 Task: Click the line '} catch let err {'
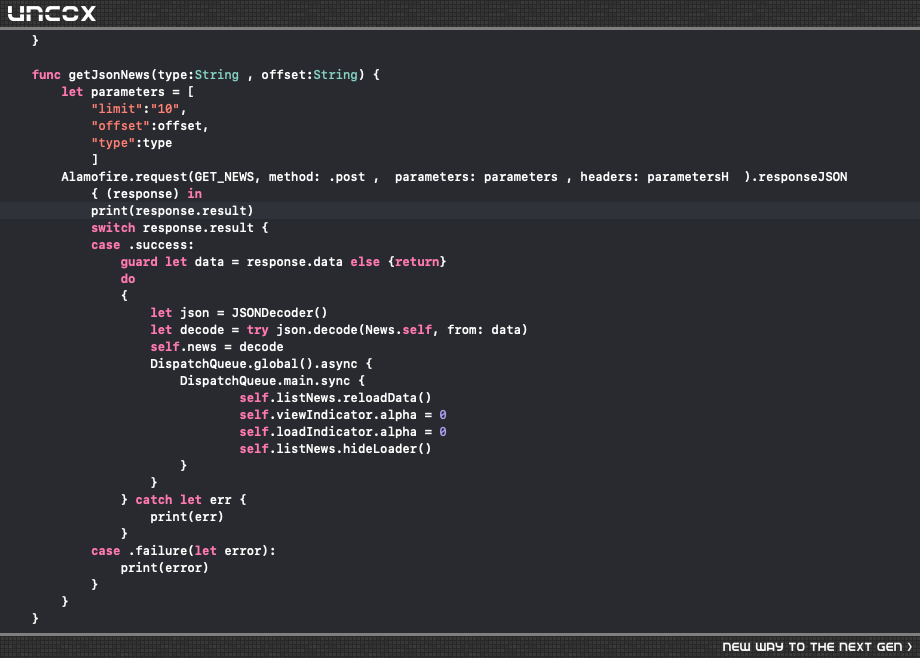183,500
